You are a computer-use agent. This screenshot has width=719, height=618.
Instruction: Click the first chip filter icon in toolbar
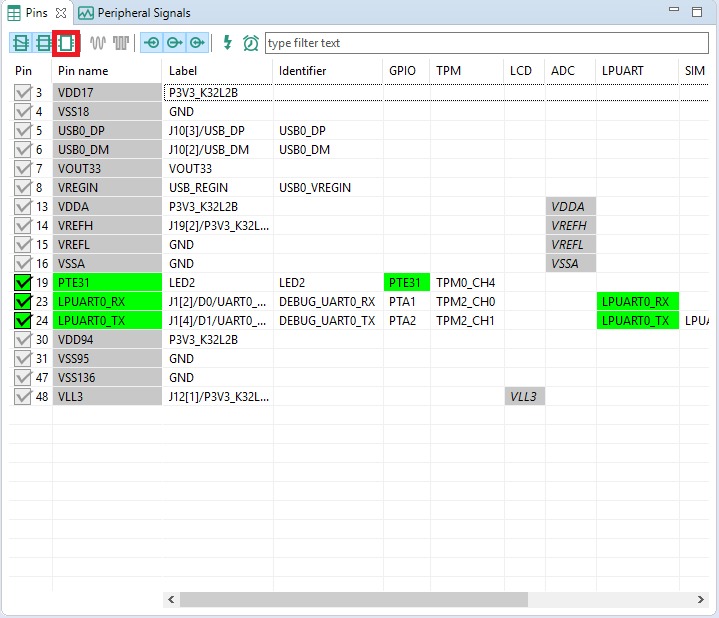point(21,43)
